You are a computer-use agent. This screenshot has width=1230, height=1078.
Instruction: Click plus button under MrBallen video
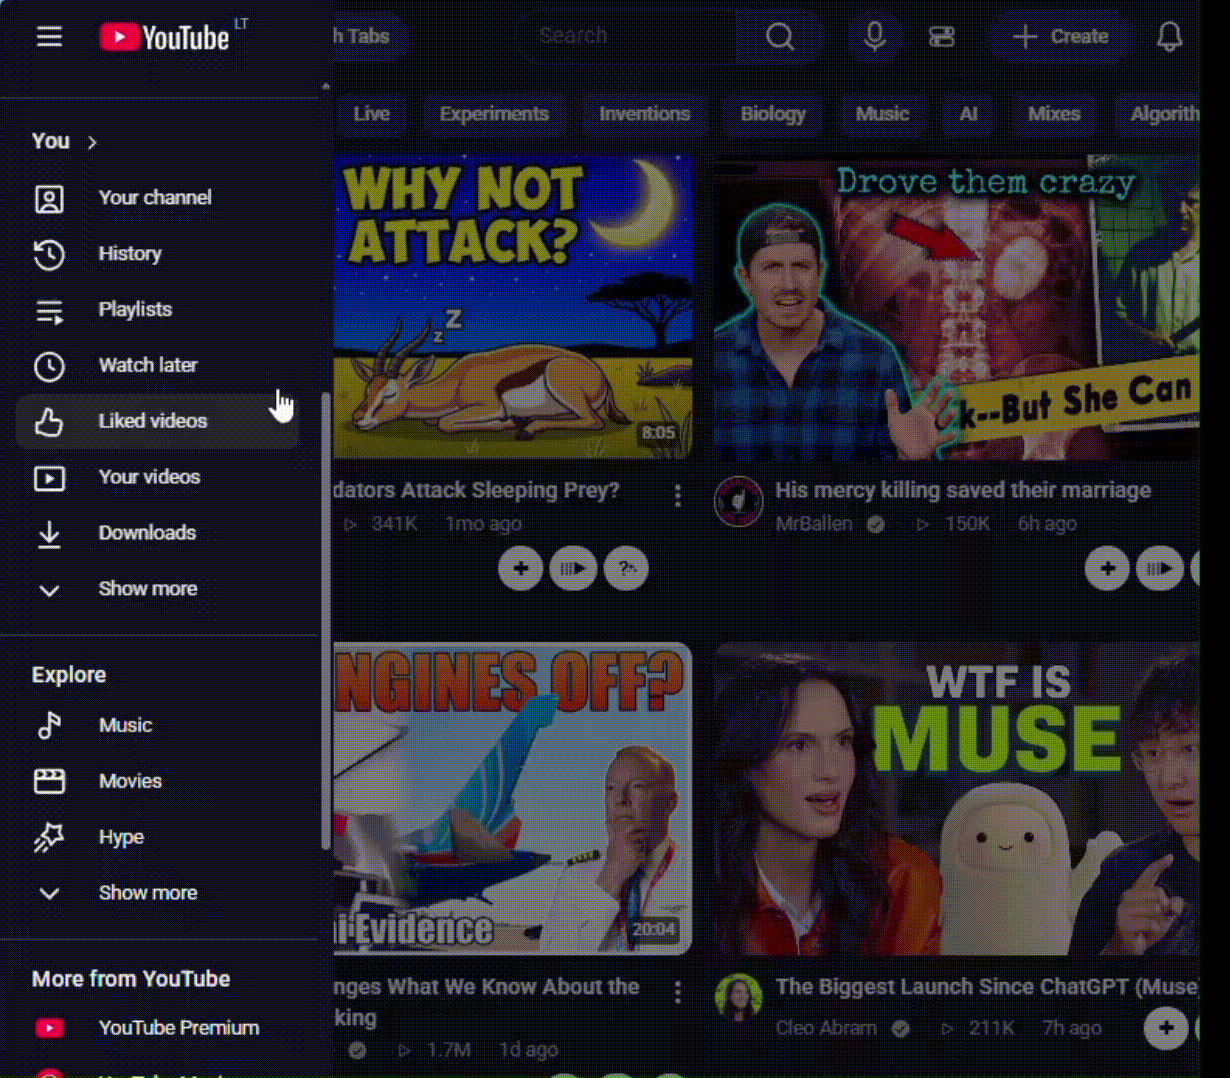[x=1108, y=569]
